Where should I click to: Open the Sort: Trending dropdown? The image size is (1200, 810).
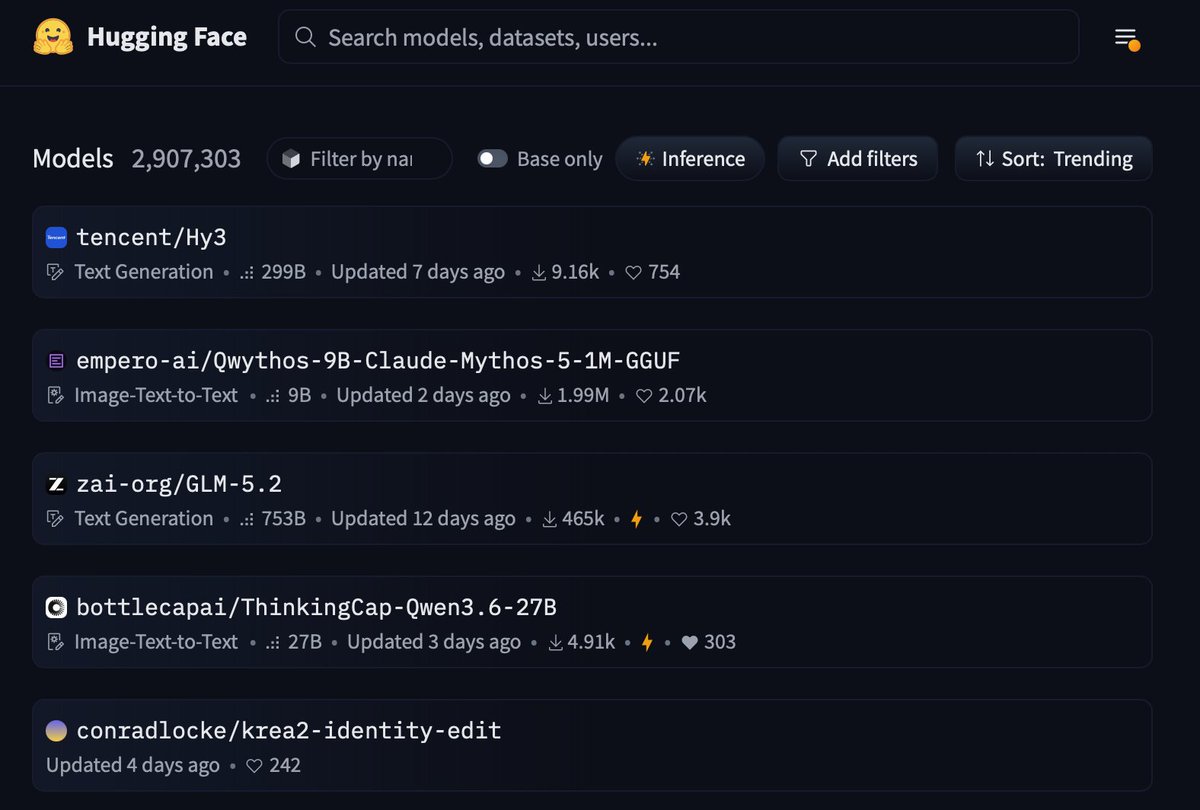click(x=1053, y=159)
